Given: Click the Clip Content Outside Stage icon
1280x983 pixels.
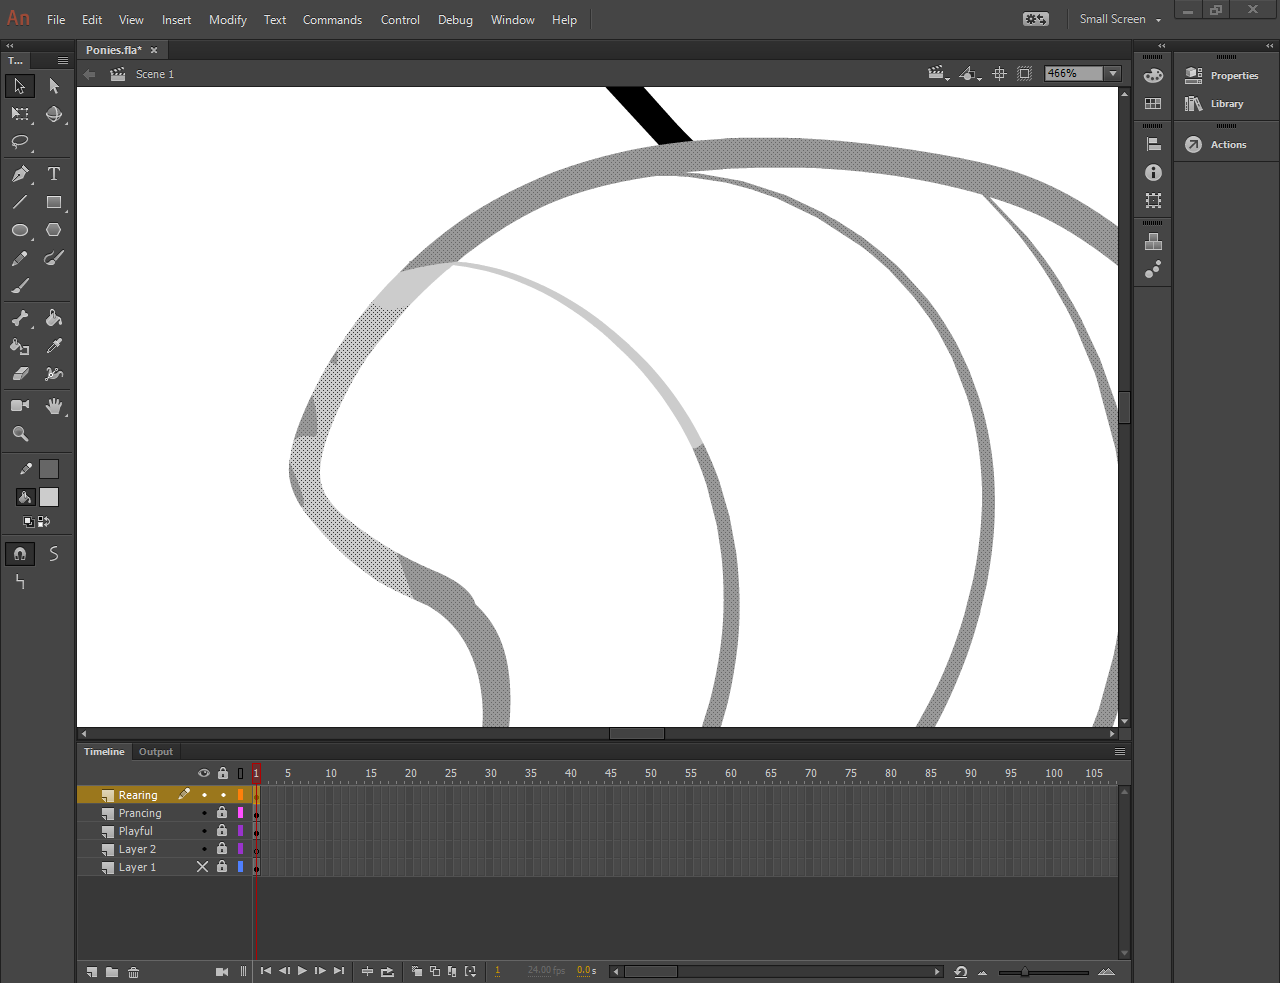Looking at the screenshot, I should [1024, 74].
